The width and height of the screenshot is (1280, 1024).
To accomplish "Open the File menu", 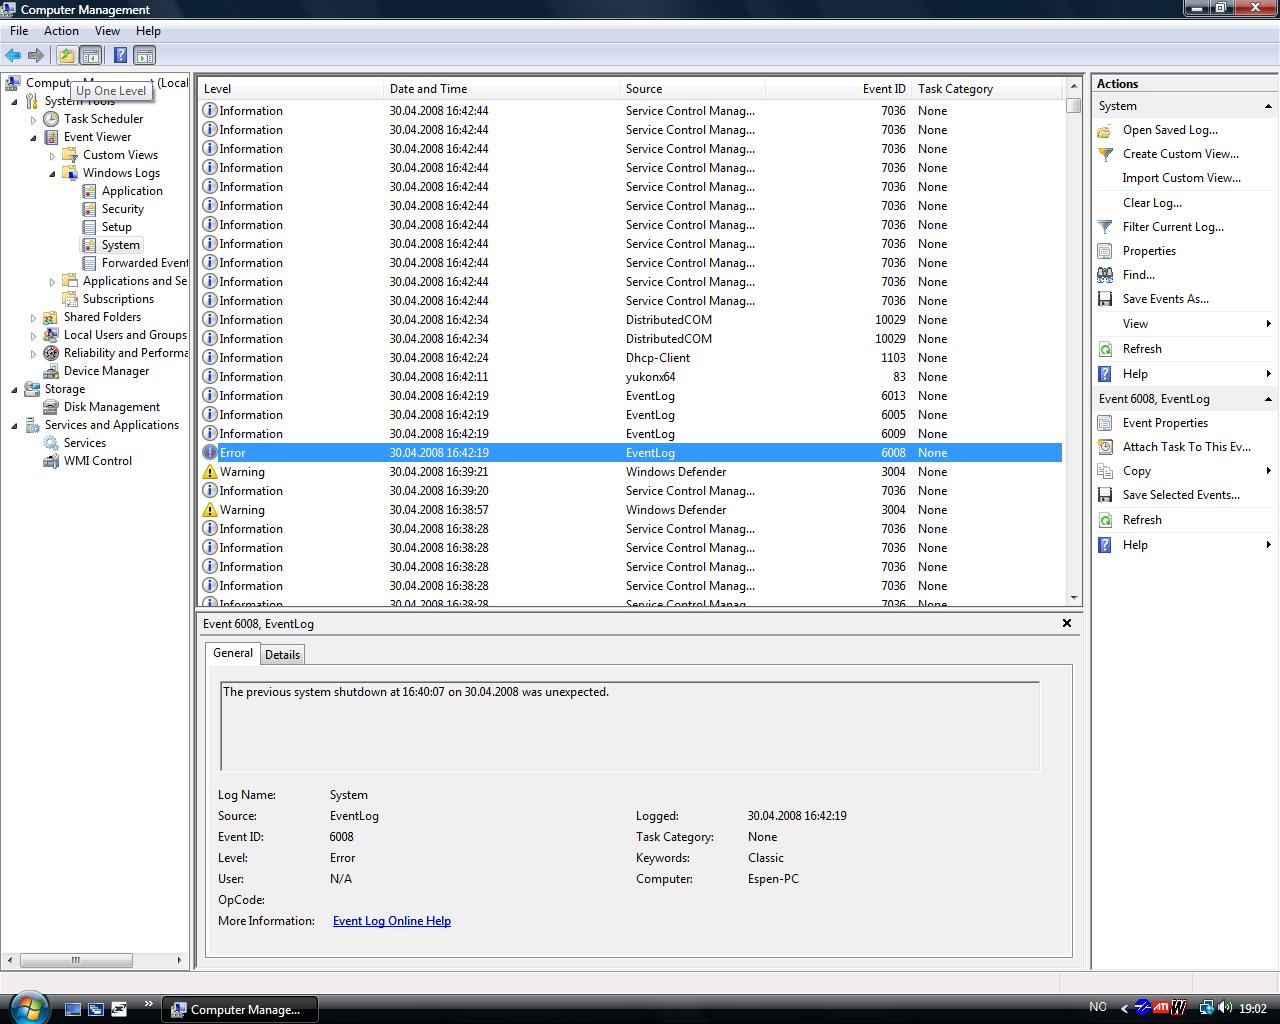I will (19, 31).
